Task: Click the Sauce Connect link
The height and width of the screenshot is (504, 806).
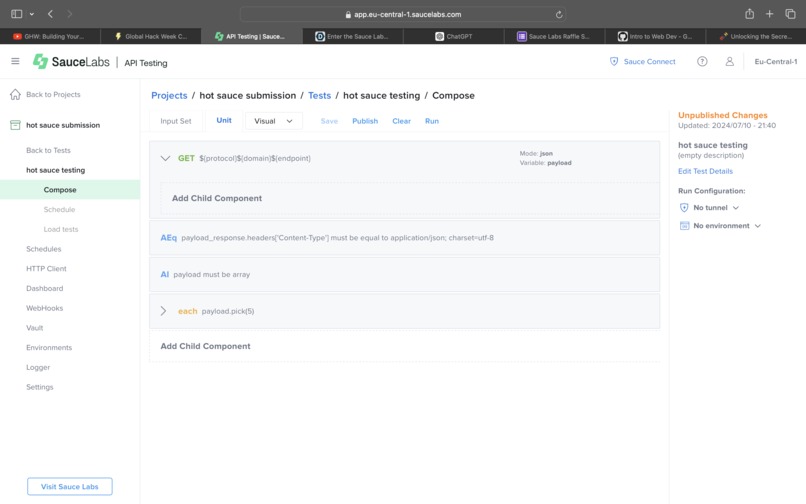Action: point(649,61)
